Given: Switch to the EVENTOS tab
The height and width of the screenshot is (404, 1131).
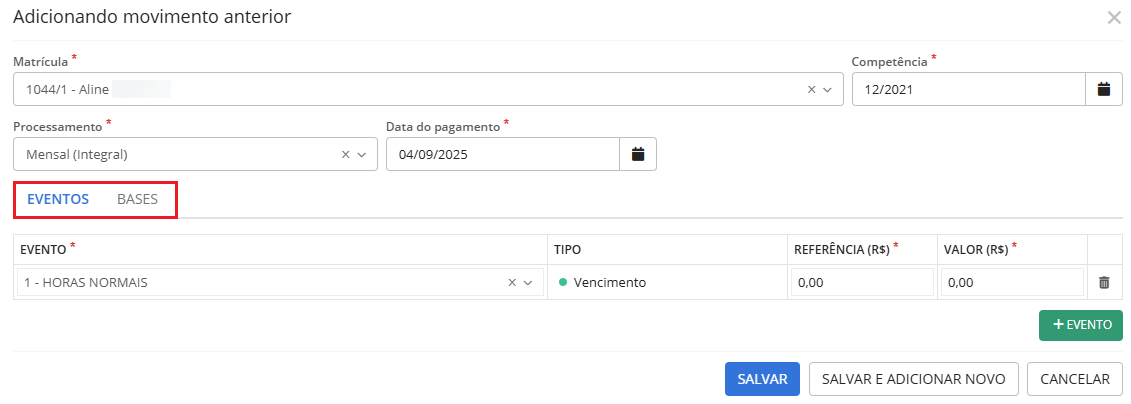Looking at the screenshot, I should tap(58, 199).
